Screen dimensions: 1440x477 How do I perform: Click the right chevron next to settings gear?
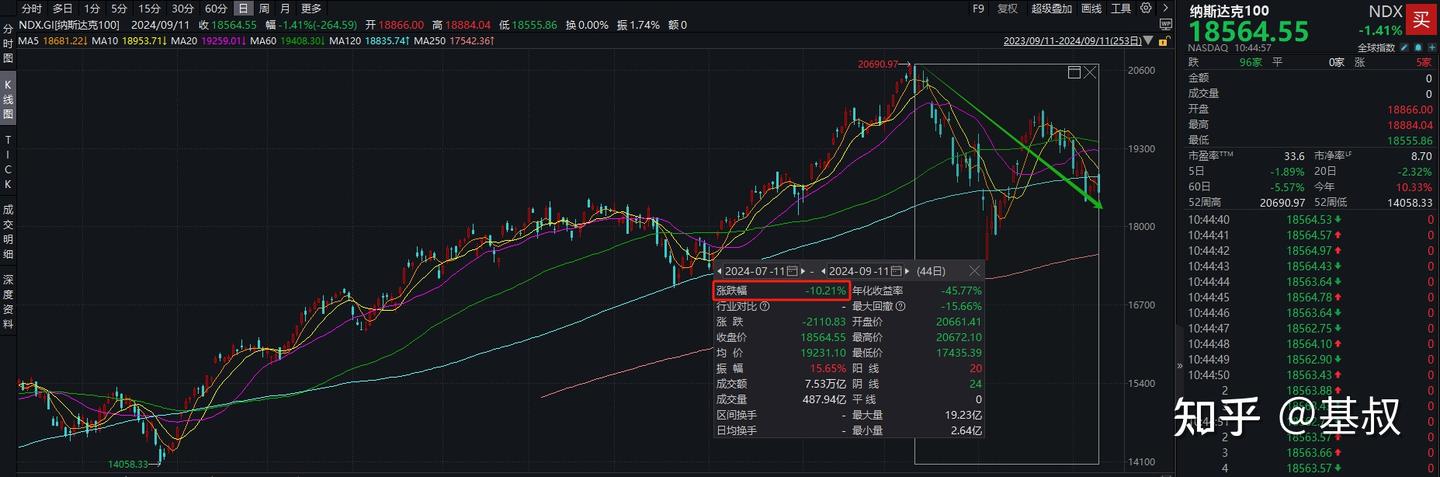1165,8
